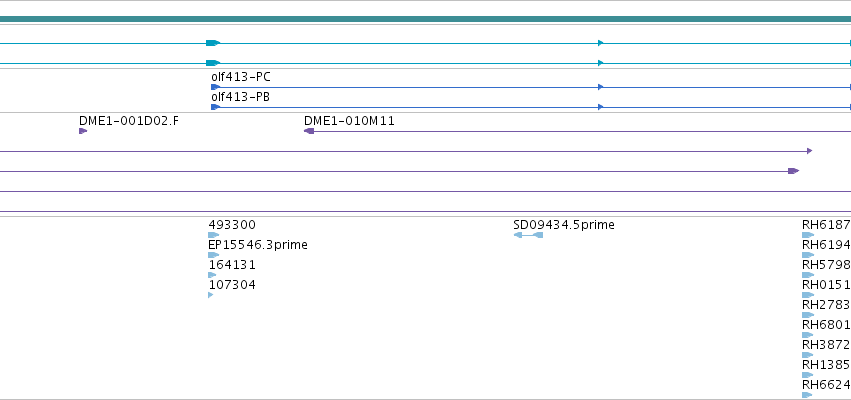Select the RH6194 label
Viewport: 851px width, 400px height.
[826, 245]
